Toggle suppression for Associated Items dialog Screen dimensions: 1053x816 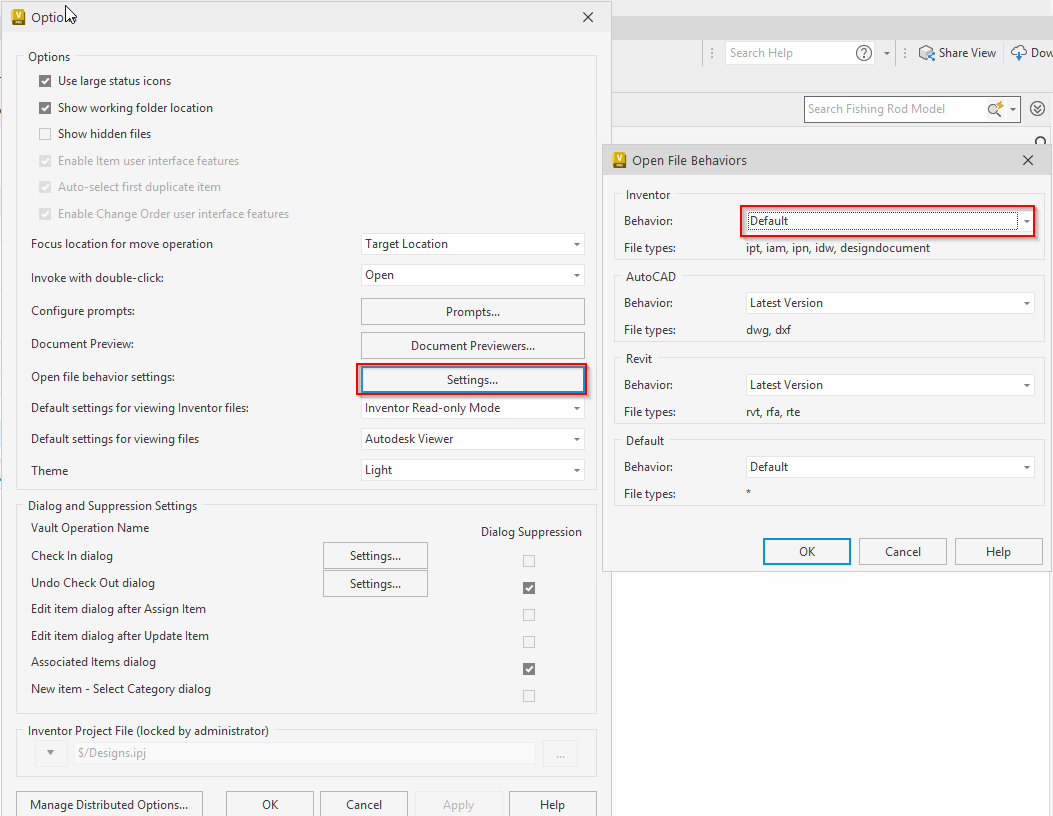pyautogui.click(x=528, y=668)
